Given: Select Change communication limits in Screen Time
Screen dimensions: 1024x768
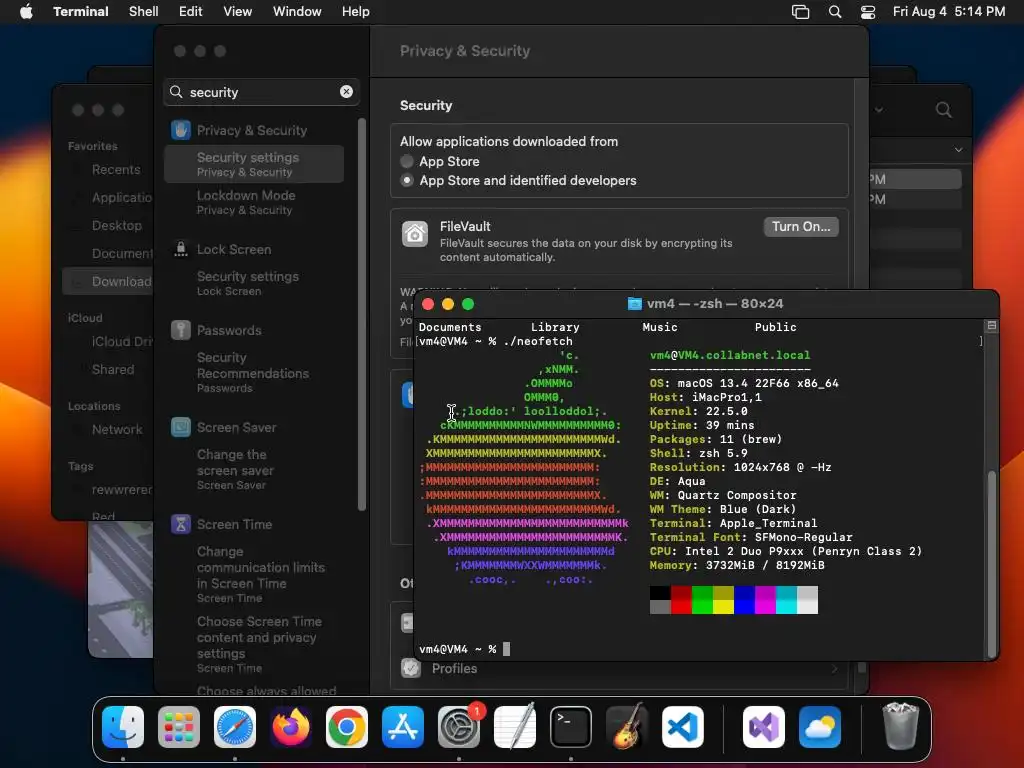Looking at the screenshot, I should click(x=254, y=574).
